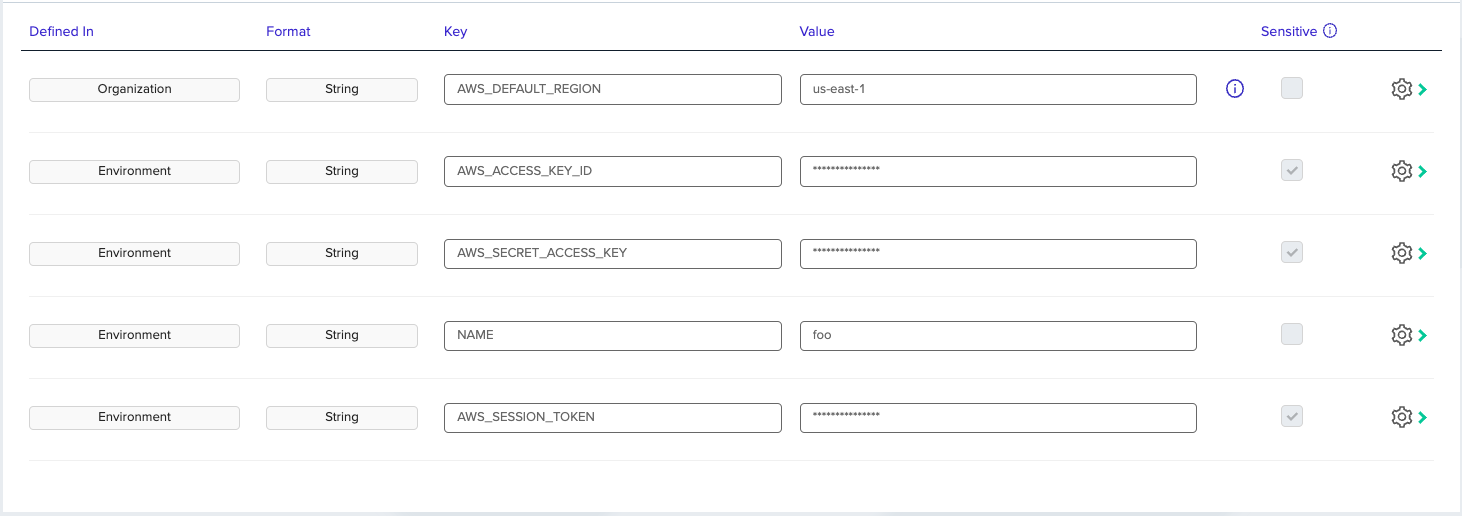Click info icon beside us-east-1 value
Screen dimensions: 1462x516
[x=1235, y=89]
